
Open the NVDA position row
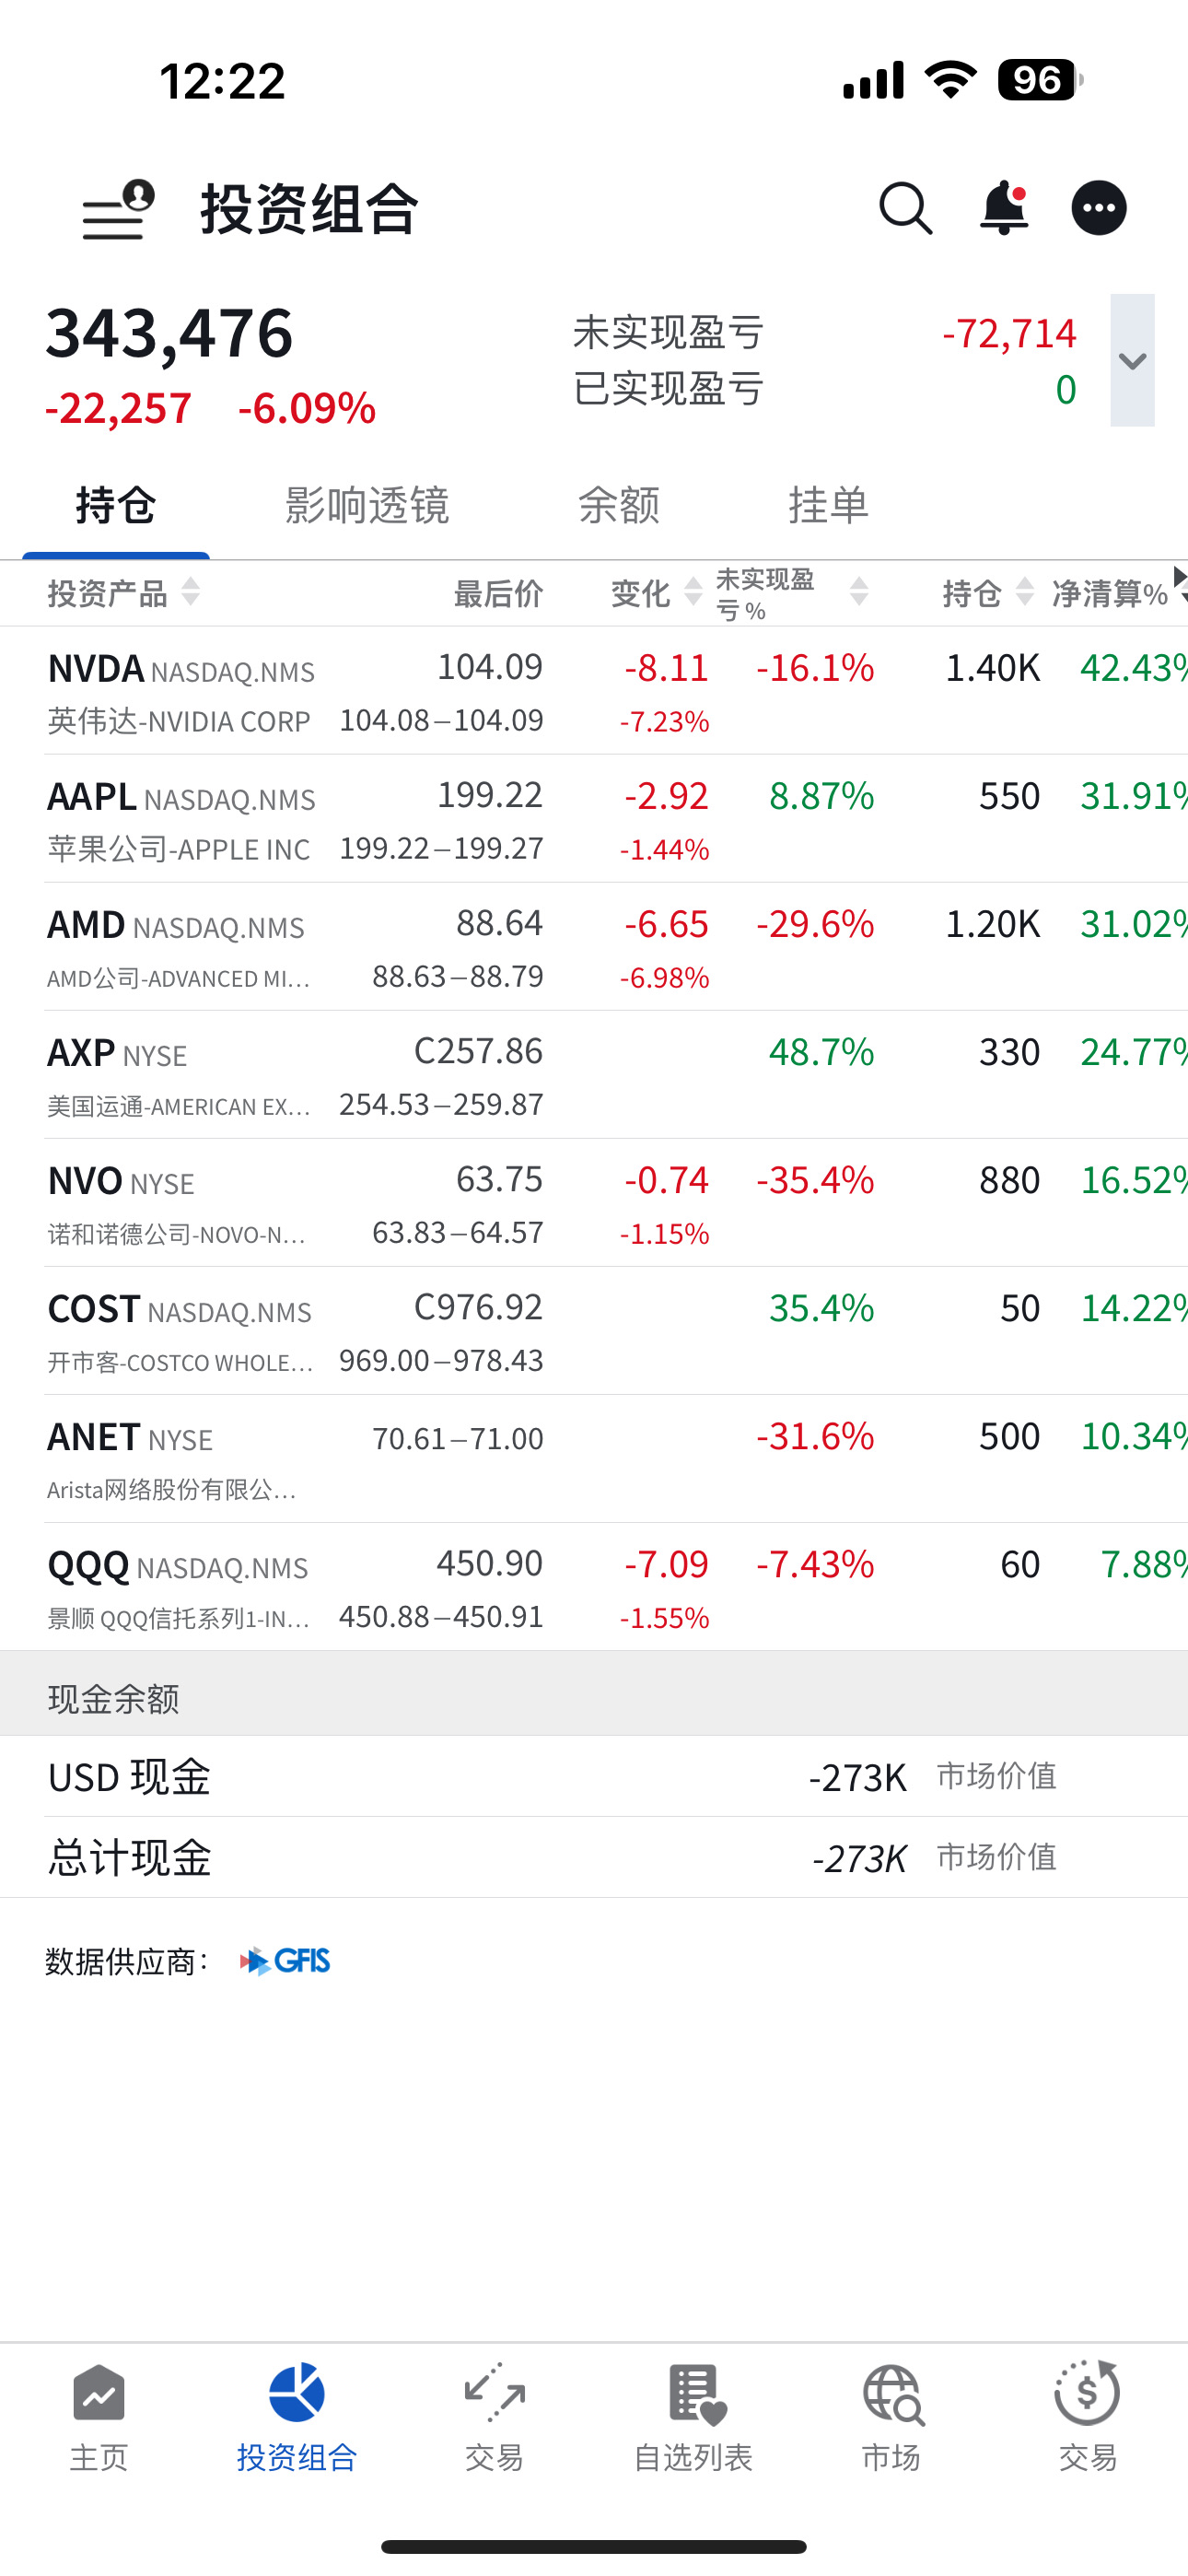pyautogui.click(x=594, y=691)
